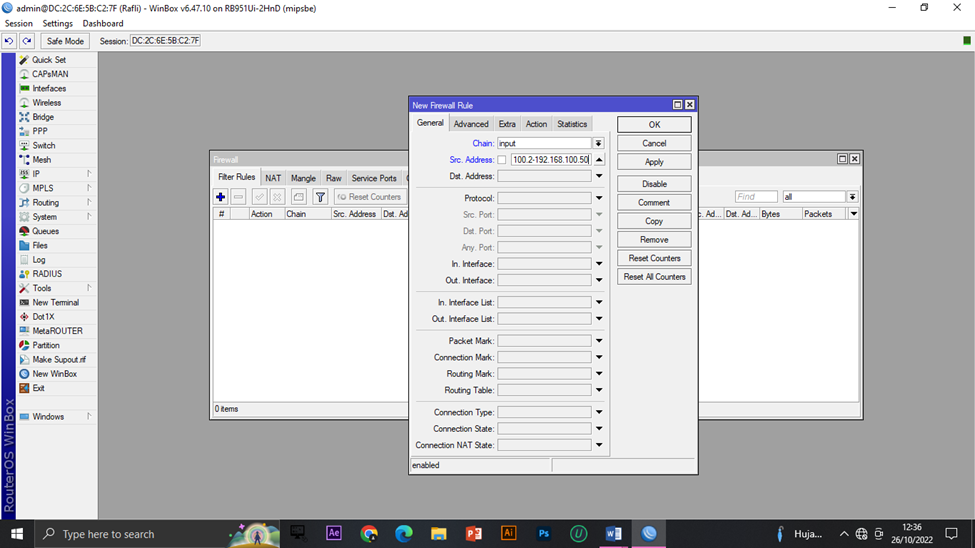Screen dimensions: 975x548
Task: Launch New Terminal from sidebar
Action: 55,302
